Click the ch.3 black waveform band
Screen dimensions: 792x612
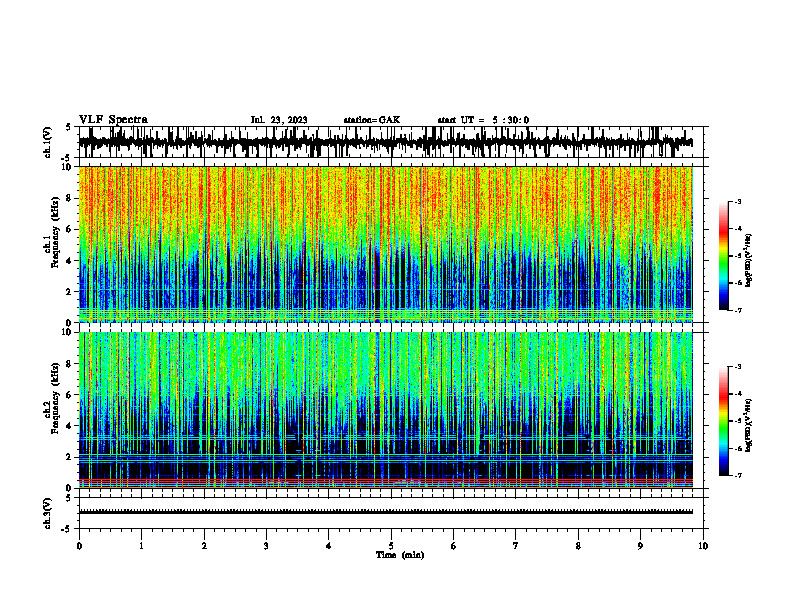tap(385, 512)
